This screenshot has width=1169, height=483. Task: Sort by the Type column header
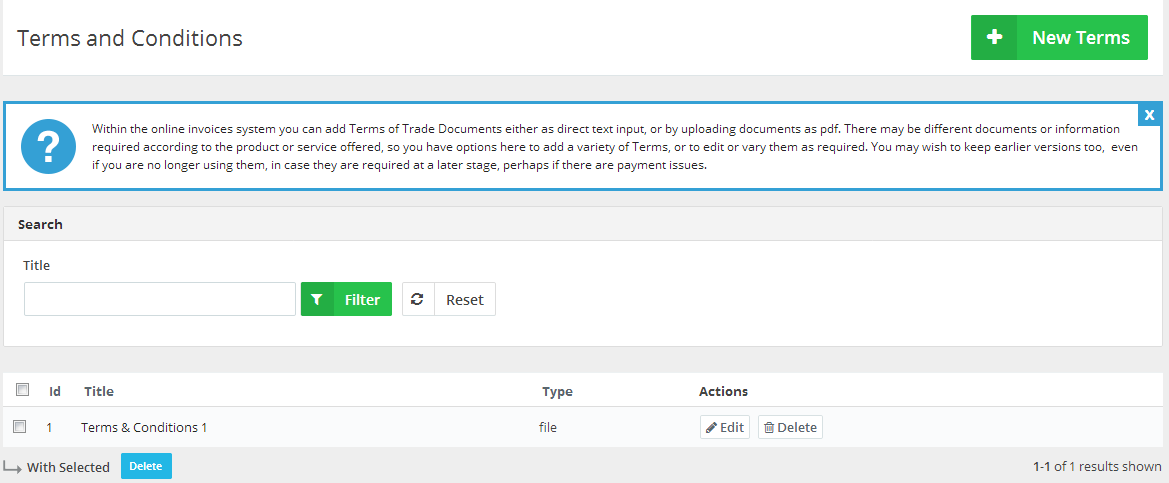[557, 391]
